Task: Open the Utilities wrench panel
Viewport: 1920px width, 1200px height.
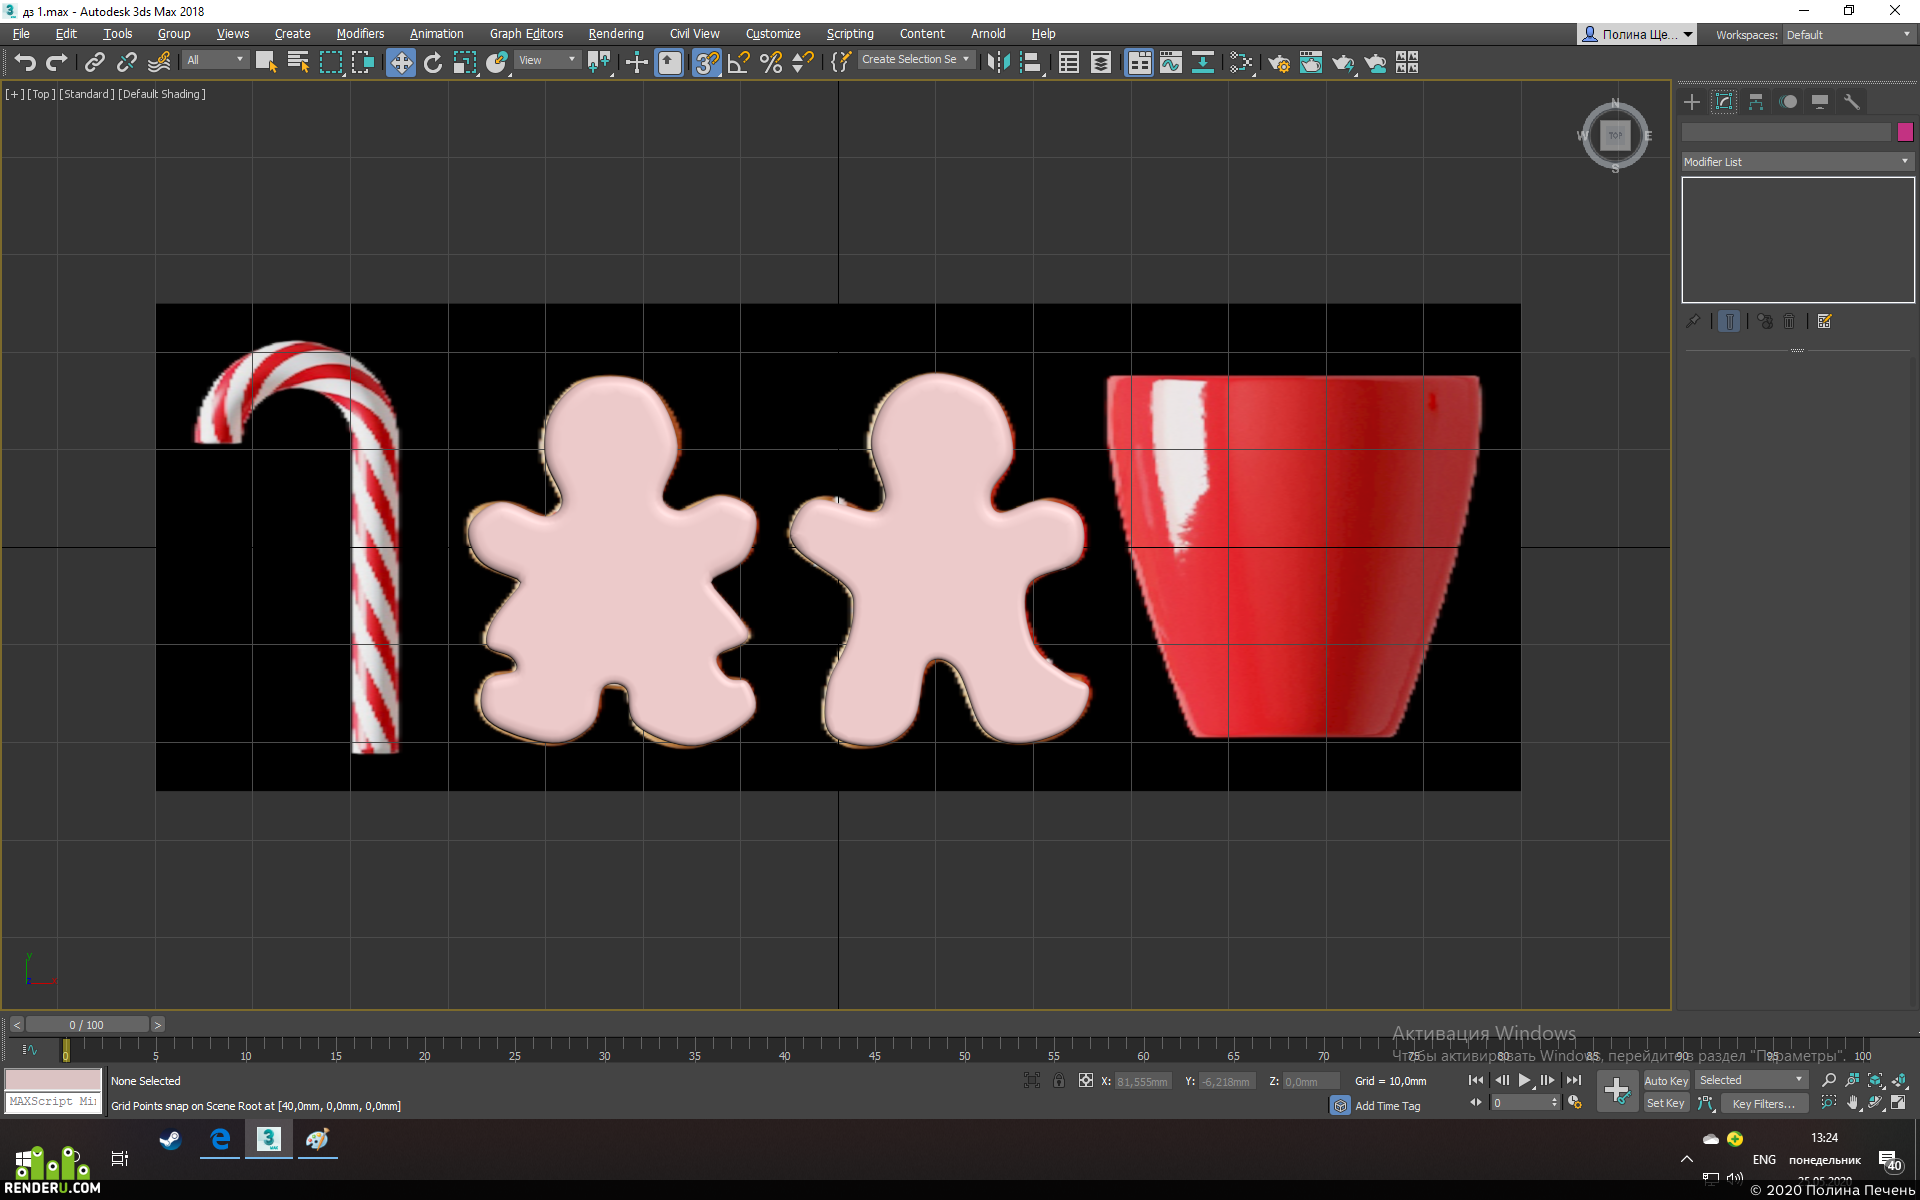Action: pyautogui.click(x=1851, y=102)
